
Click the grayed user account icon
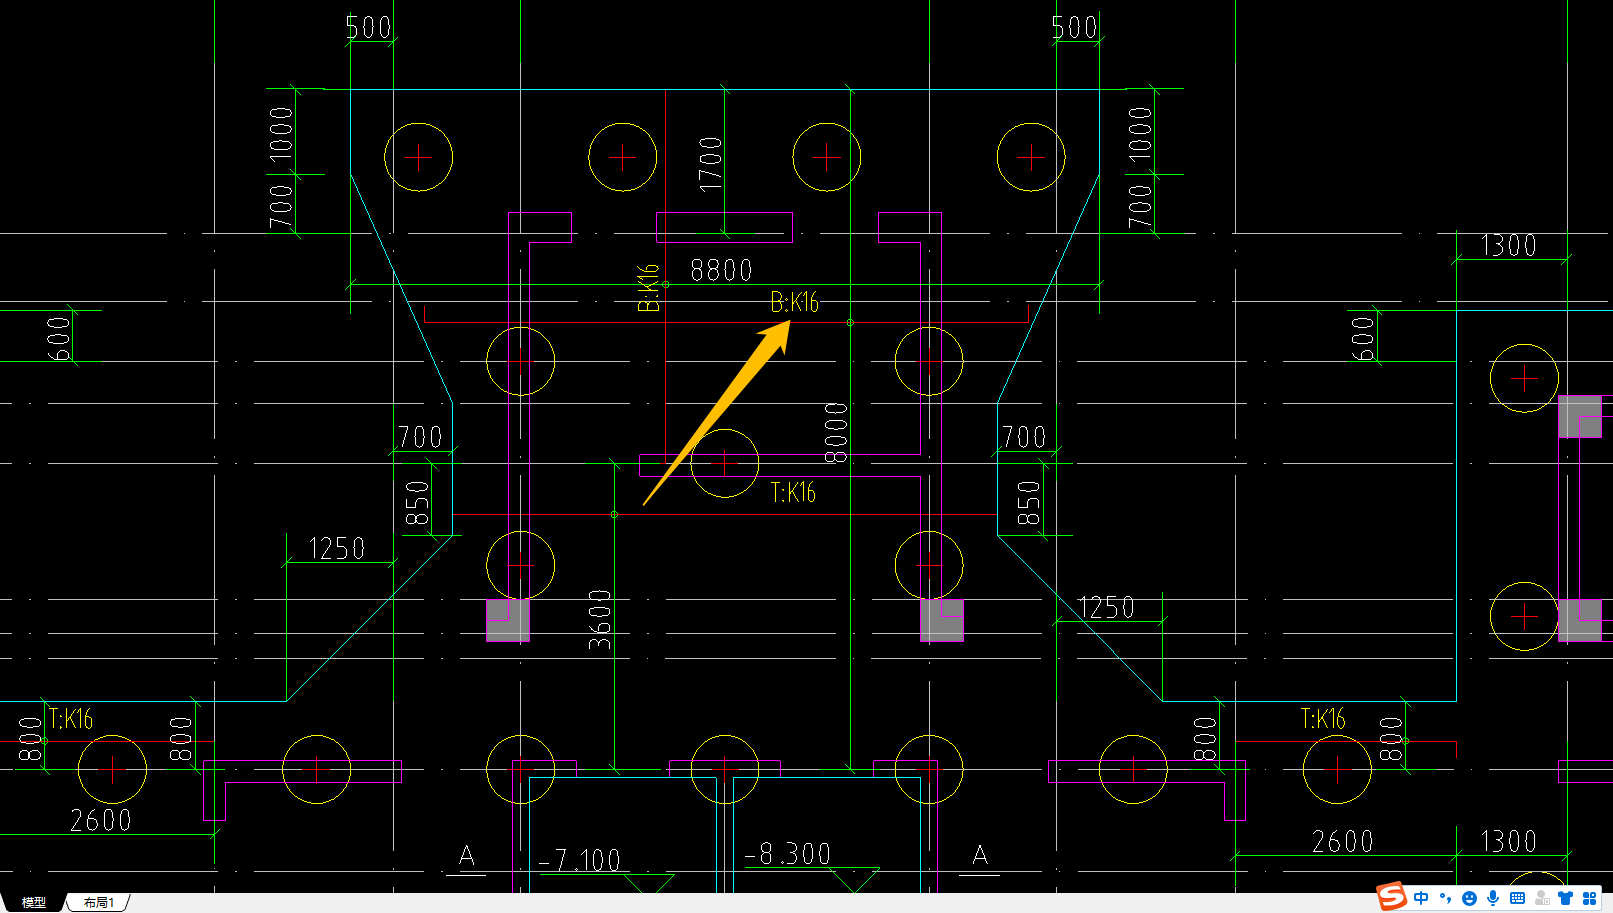[x=1542, y=898]
